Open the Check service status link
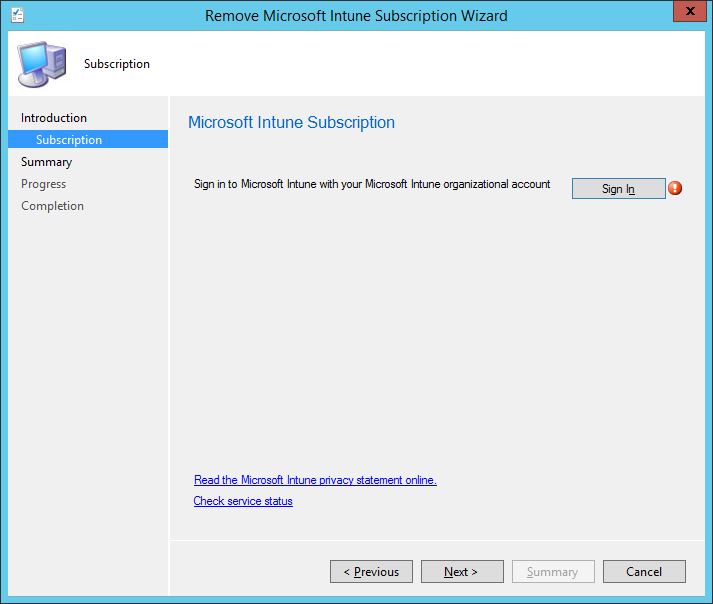The width and height of the screenshot is (713, 604). coord(243,501)
